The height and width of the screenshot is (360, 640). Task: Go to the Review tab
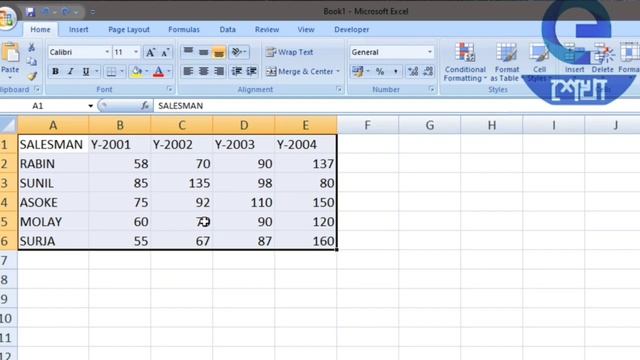click(x=267, y=29)
